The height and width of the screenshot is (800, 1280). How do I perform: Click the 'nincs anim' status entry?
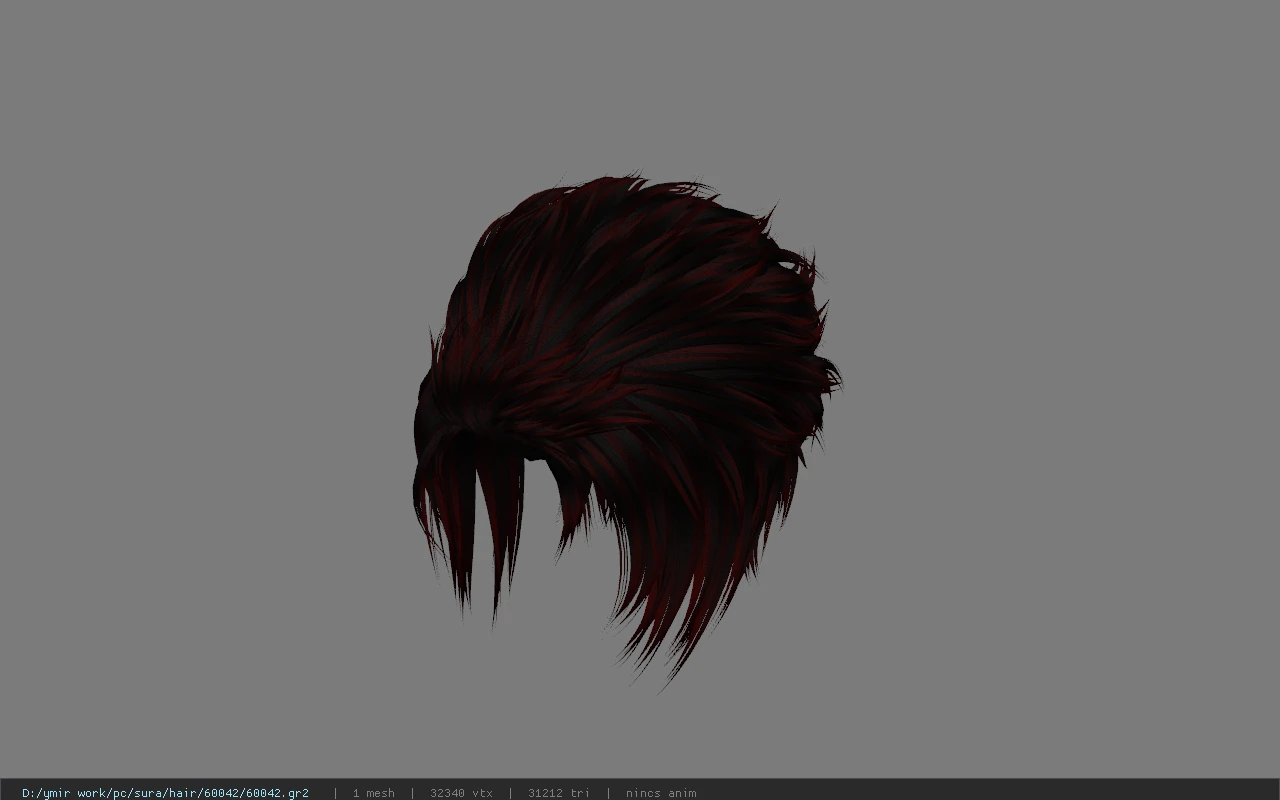coord(661,793)
